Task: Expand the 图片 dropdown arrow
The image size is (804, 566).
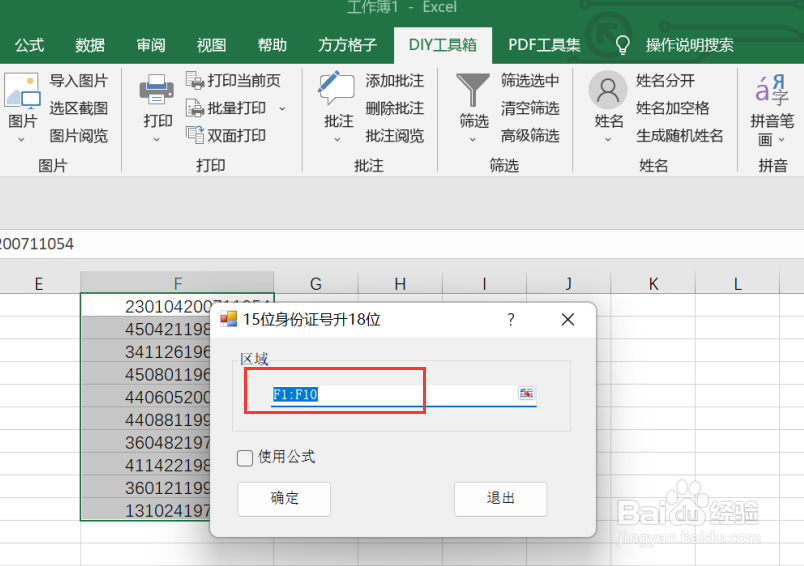Action: tap(21, 139)
